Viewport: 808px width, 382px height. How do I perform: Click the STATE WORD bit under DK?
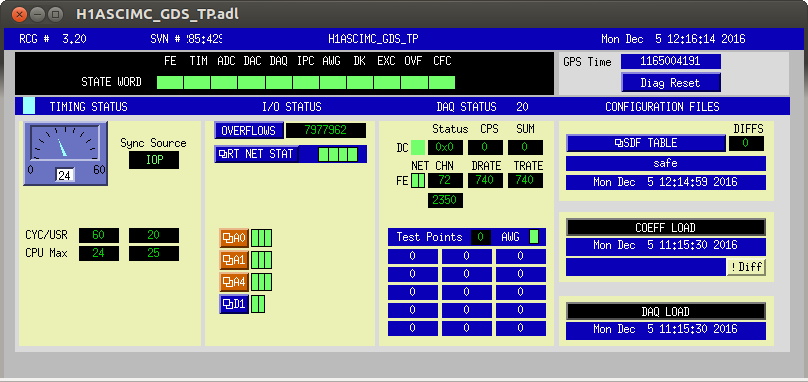point(360,82)
